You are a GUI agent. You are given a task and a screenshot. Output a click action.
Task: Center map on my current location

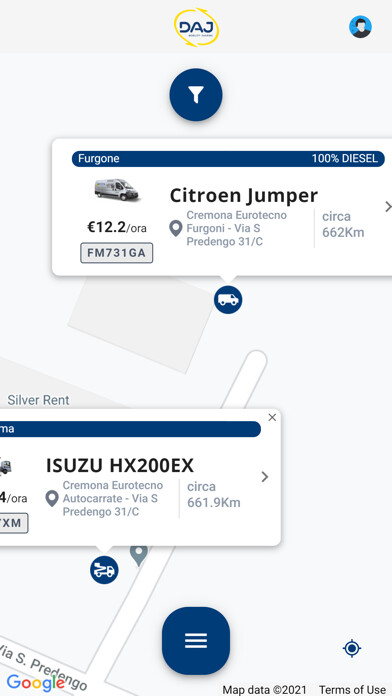click(352, 649)
